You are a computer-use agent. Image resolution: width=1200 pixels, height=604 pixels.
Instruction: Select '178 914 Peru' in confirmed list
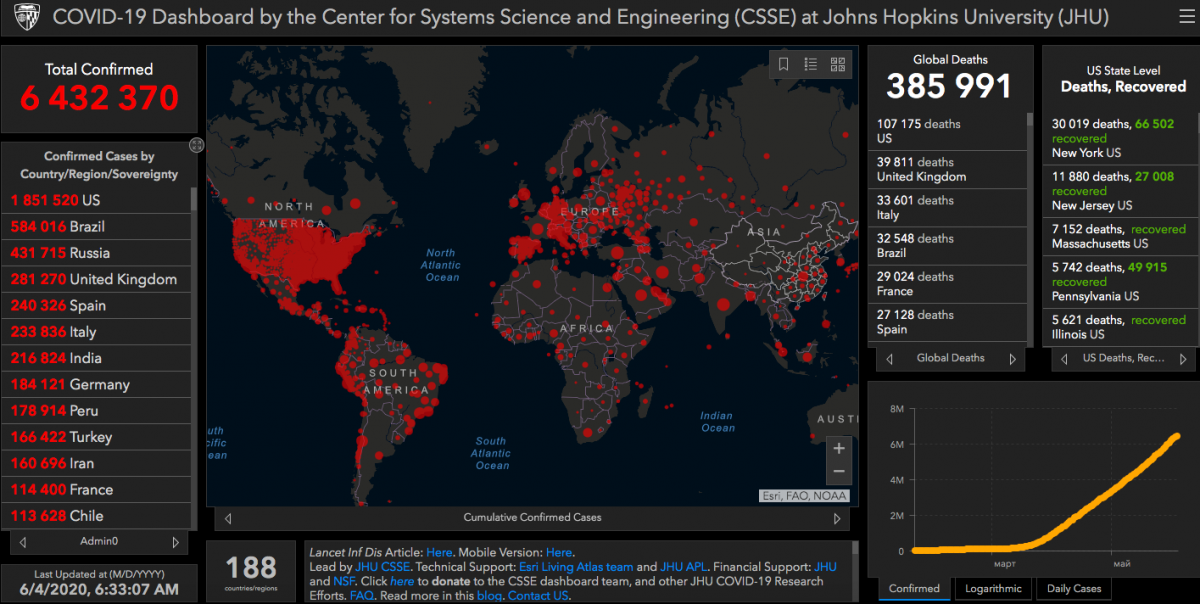[96, 410]
